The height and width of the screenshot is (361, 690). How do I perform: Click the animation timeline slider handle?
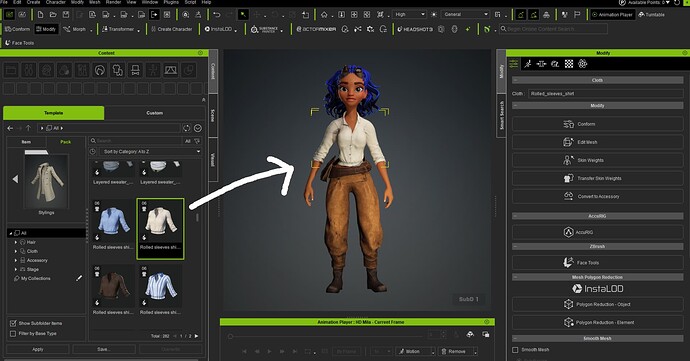pos(230,336)
